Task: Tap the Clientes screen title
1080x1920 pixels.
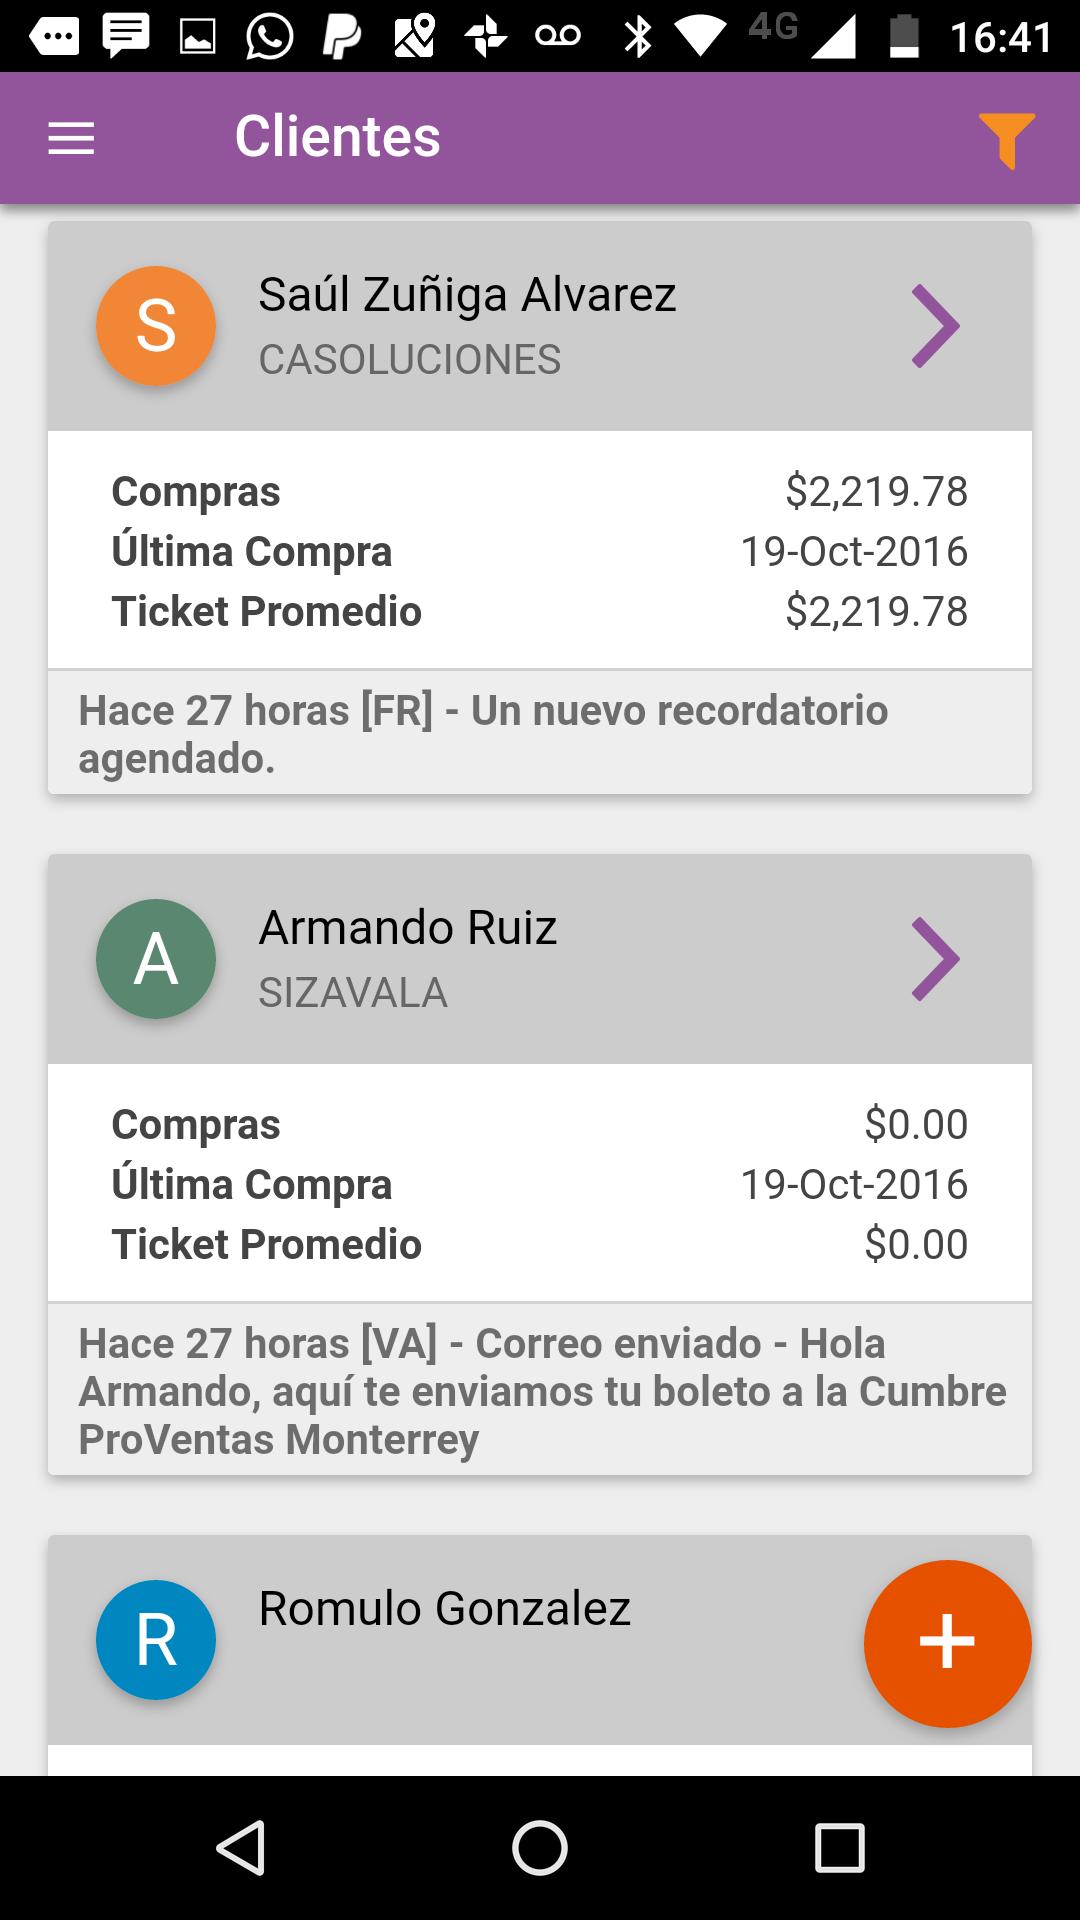Action: click(x=337, y=137)
